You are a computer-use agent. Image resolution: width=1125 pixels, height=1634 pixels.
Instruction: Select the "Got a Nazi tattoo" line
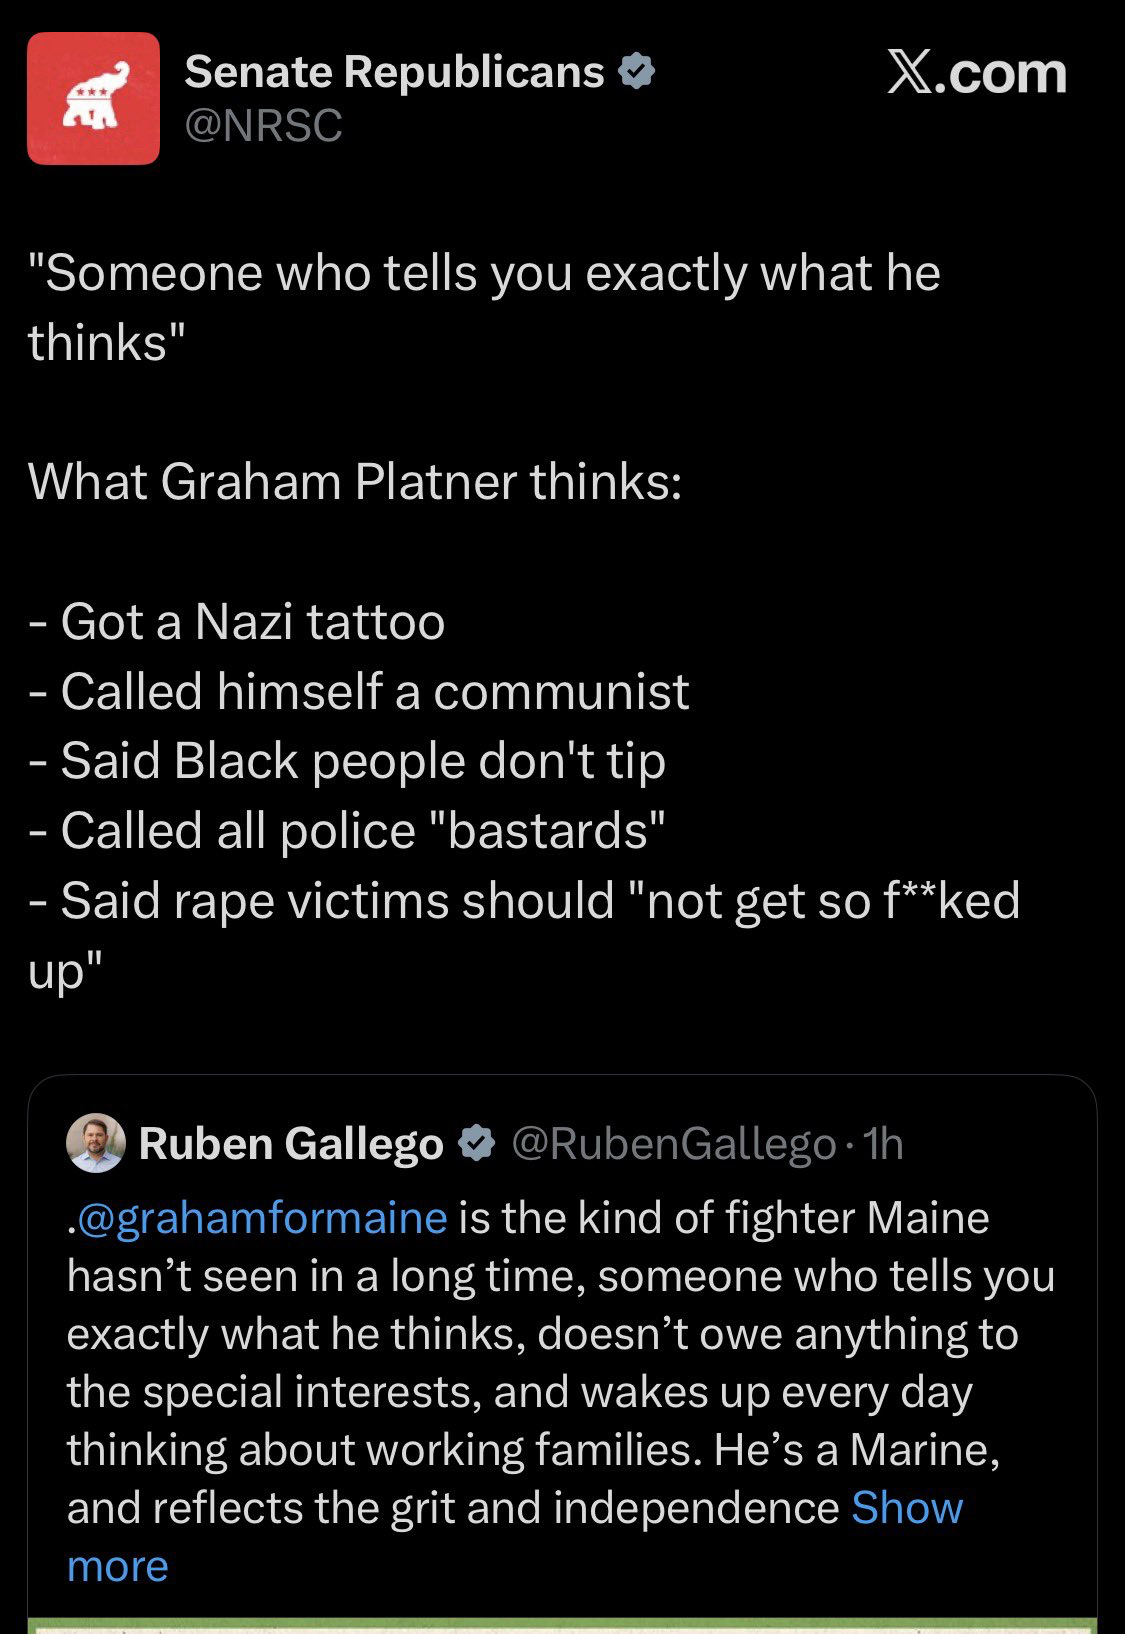tap(252, 621)
